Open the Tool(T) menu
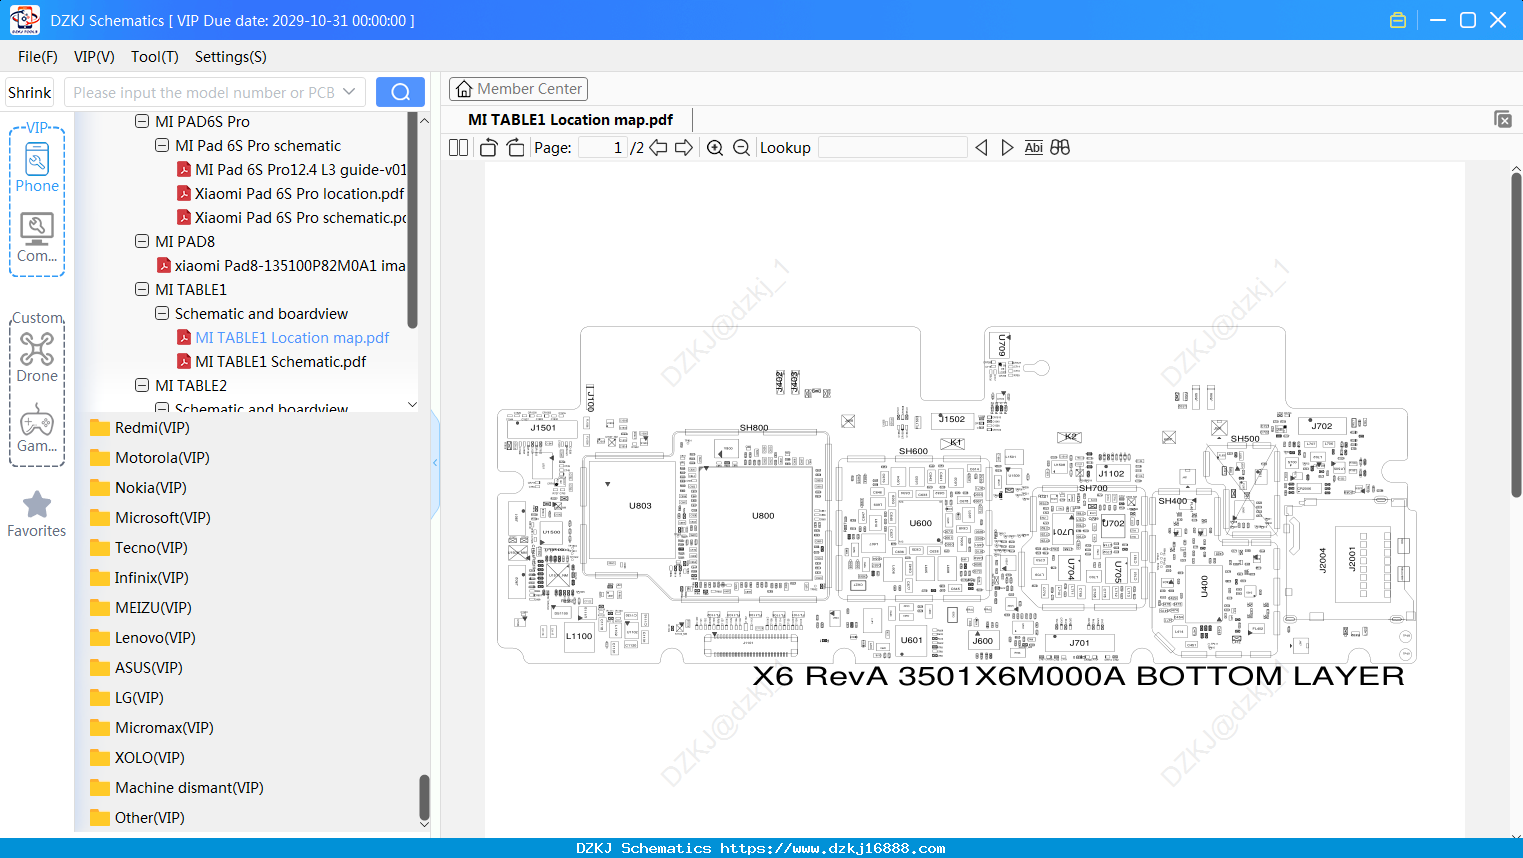 (155, 57)
